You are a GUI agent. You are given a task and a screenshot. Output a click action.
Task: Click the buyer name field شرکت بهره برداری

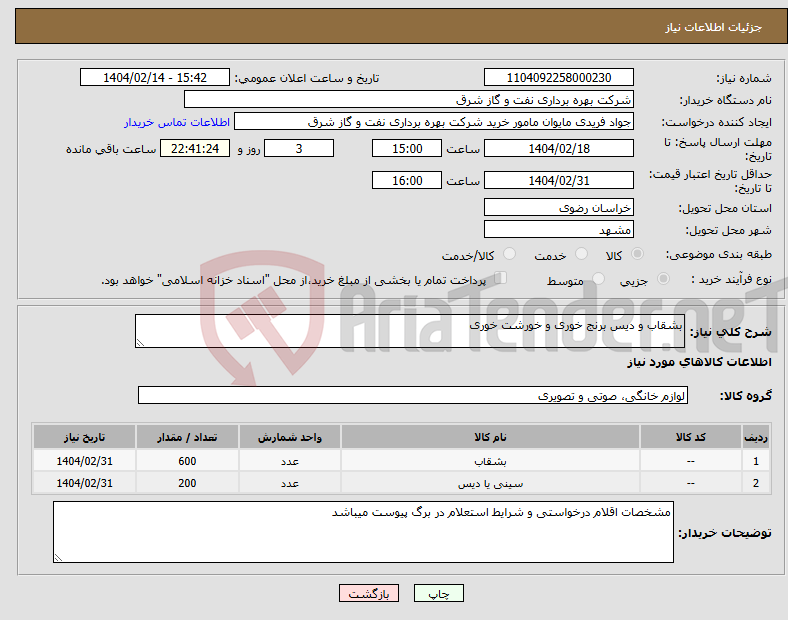(x=409, y=99)
